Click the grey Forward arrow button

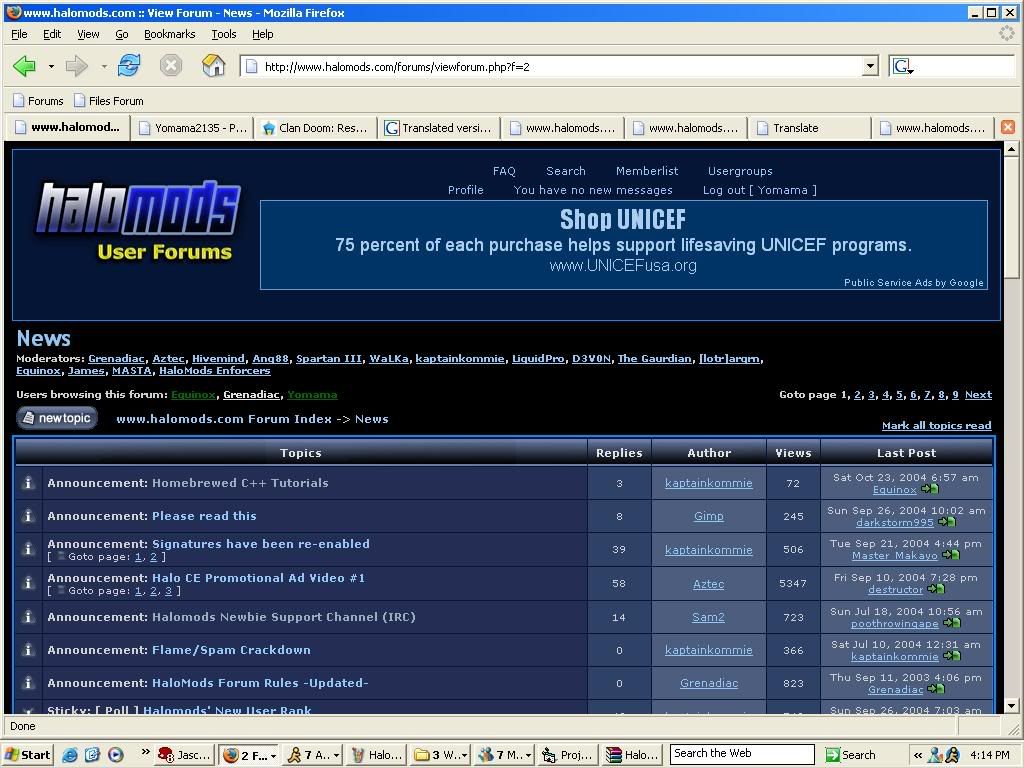click(x=76, y=66)
